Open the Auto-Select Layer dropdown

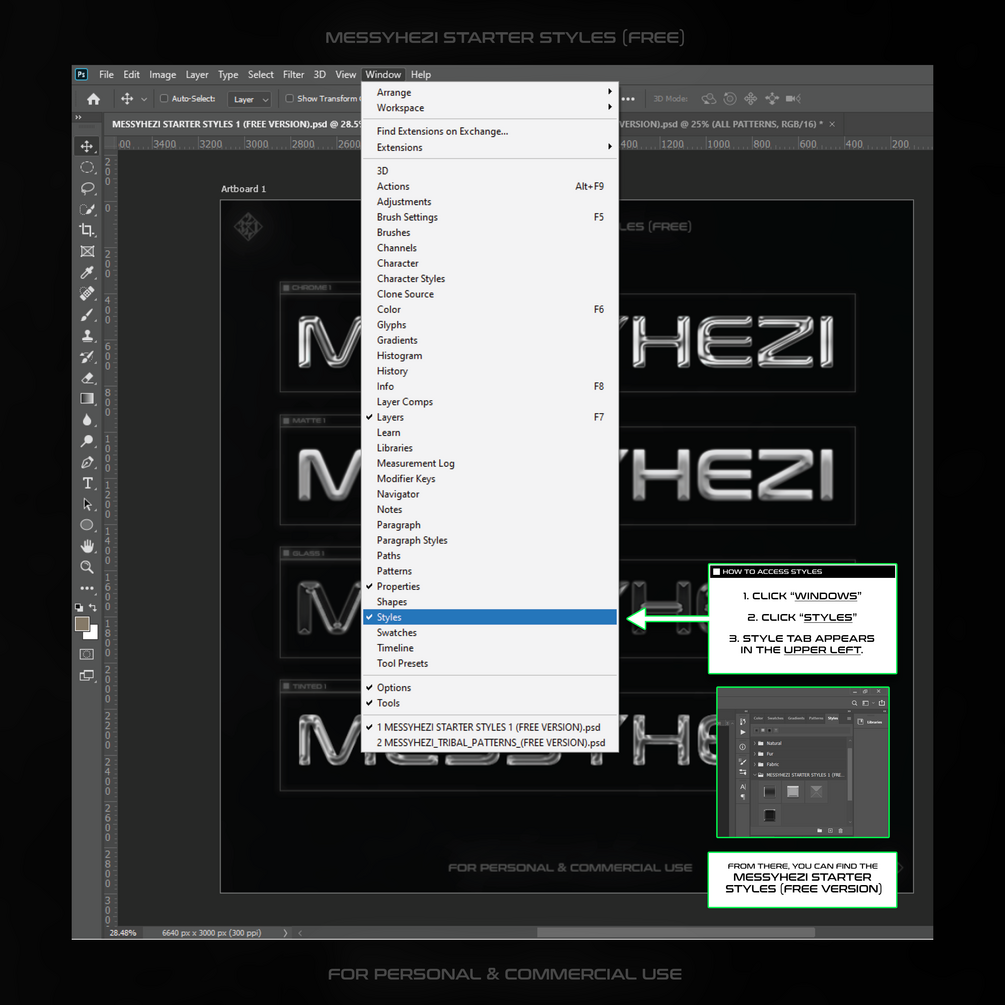tap(250, 99)
